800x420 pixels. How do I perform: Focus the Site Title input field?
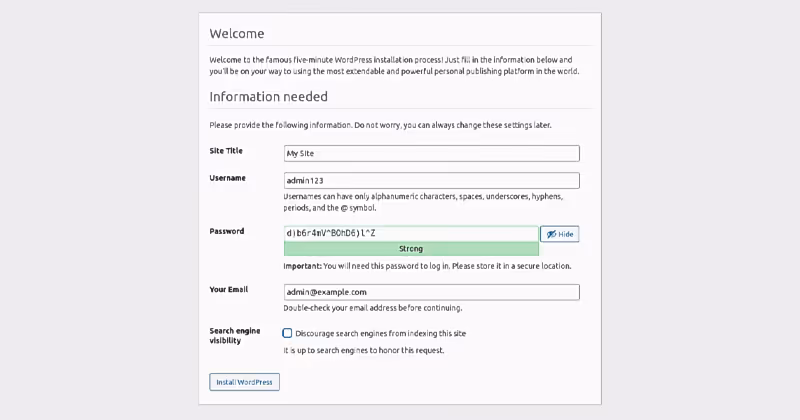pos(431,154)
